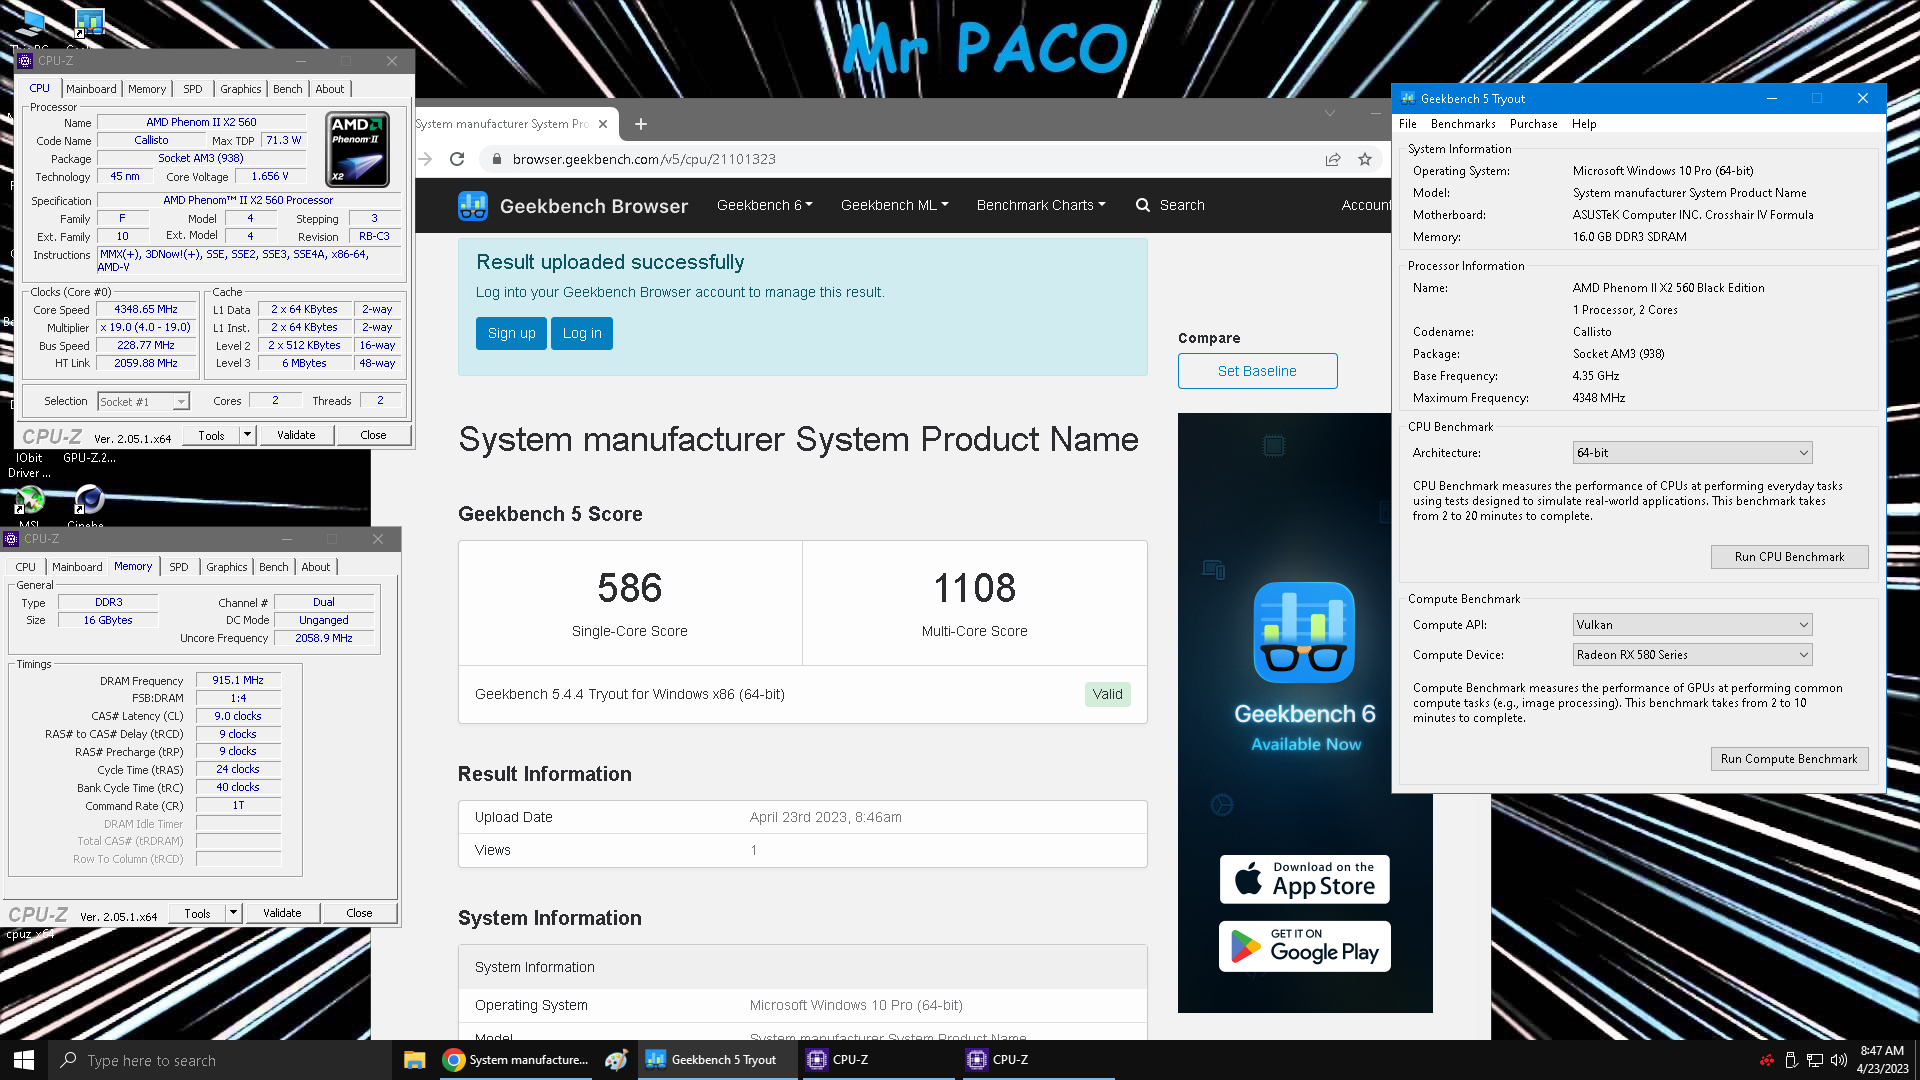Click the Core Speed 4348.65 MHz value

pyautogui.click(x=146, y=310)
